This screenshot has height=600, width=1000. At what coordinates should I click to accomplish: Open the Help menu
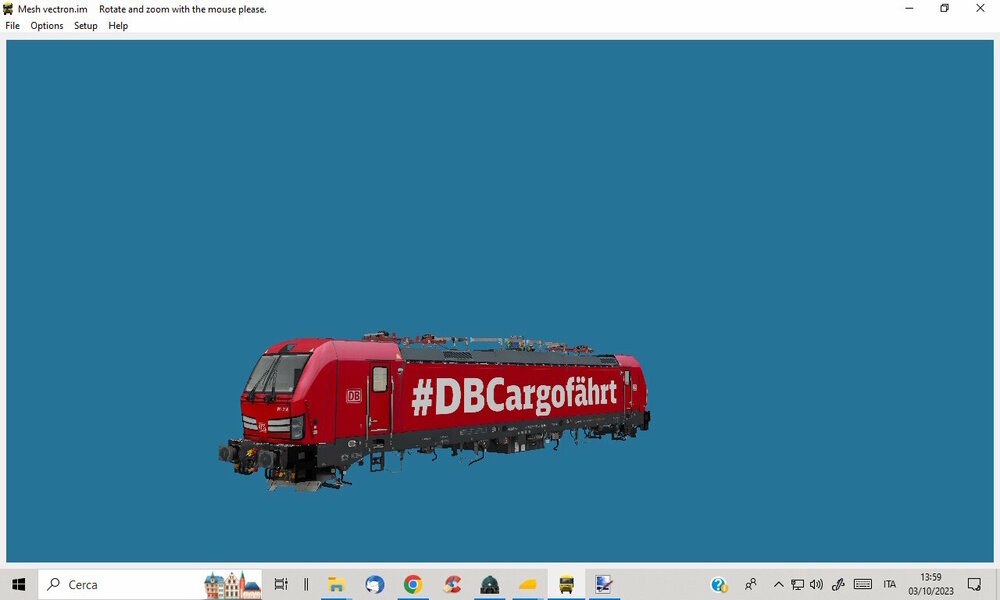tap(118, 26)
